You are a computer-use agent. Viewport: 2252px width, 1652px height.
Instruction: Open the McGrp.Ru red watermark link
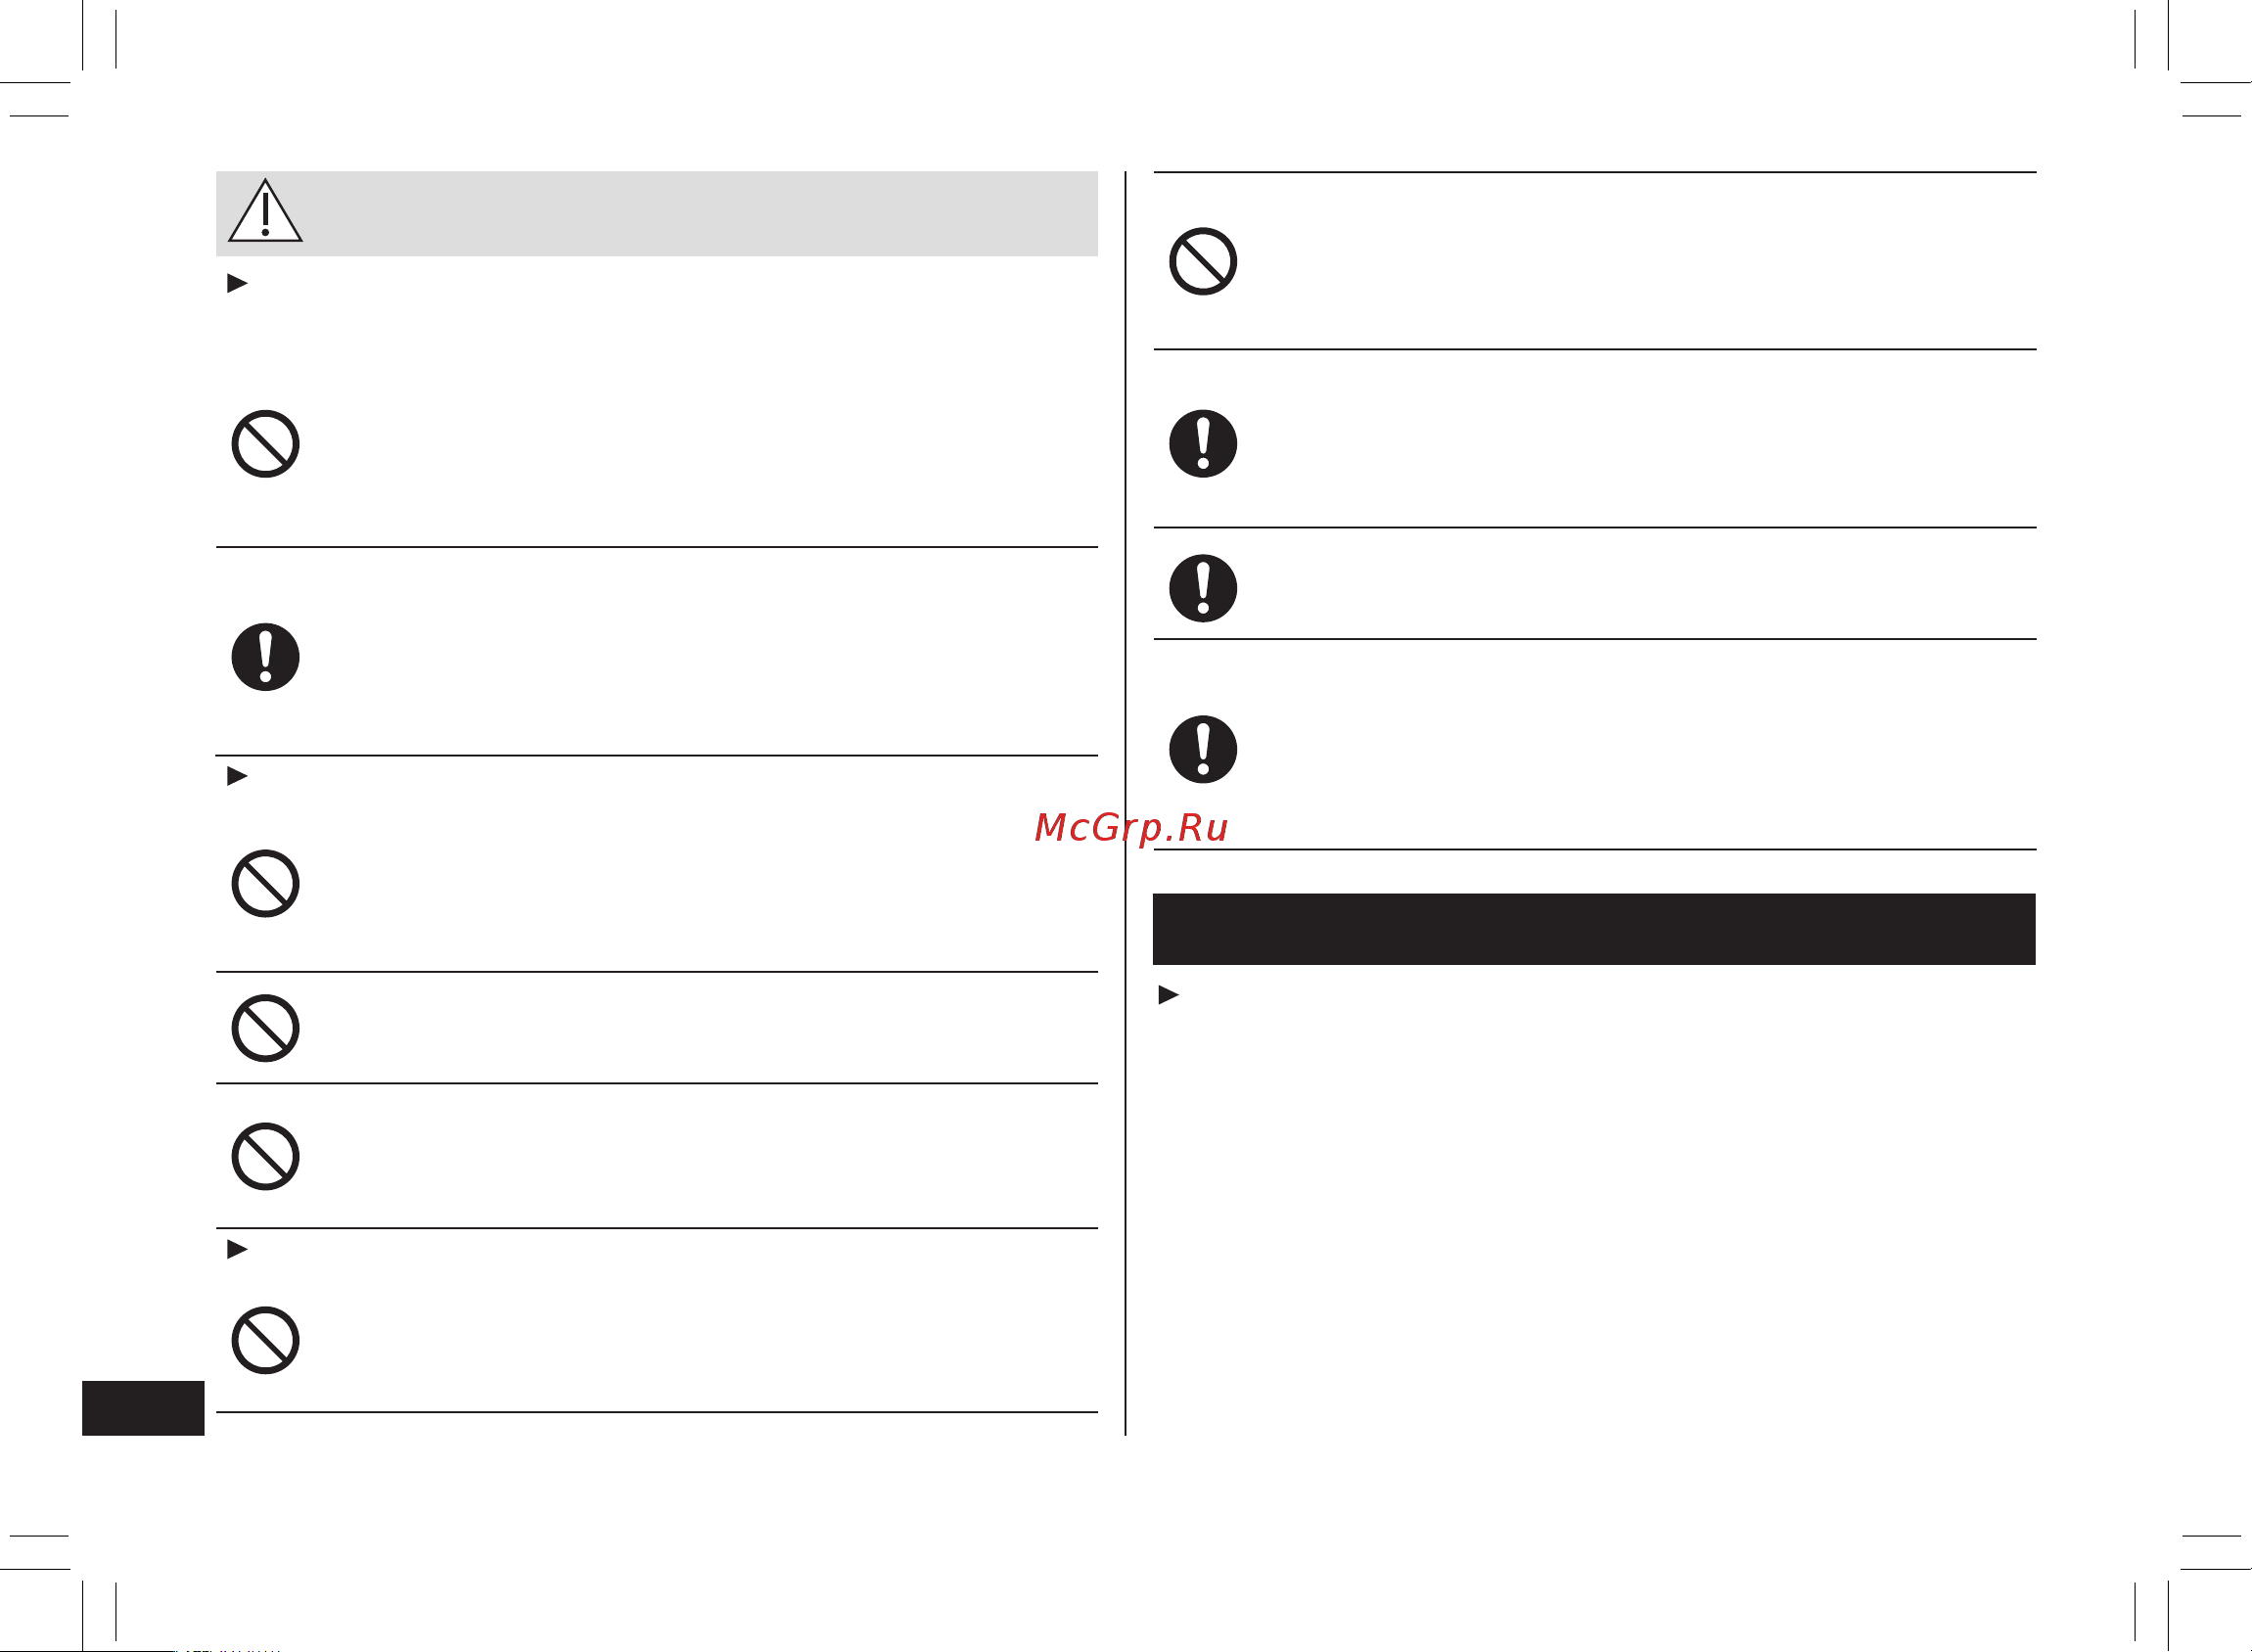1131,828
